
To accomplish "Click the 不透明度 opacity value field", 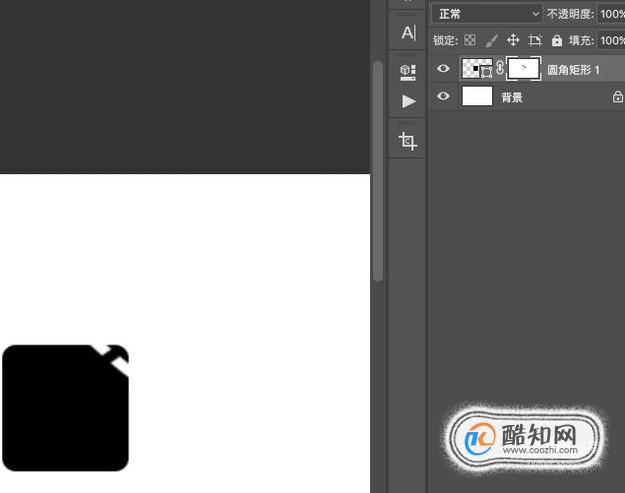I will [611, 14].
